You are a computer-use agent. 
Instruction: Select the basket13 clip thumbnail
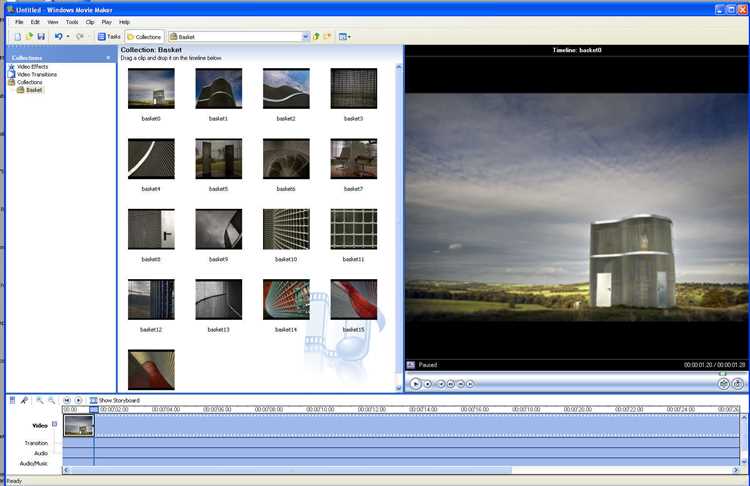pos(219,299)
